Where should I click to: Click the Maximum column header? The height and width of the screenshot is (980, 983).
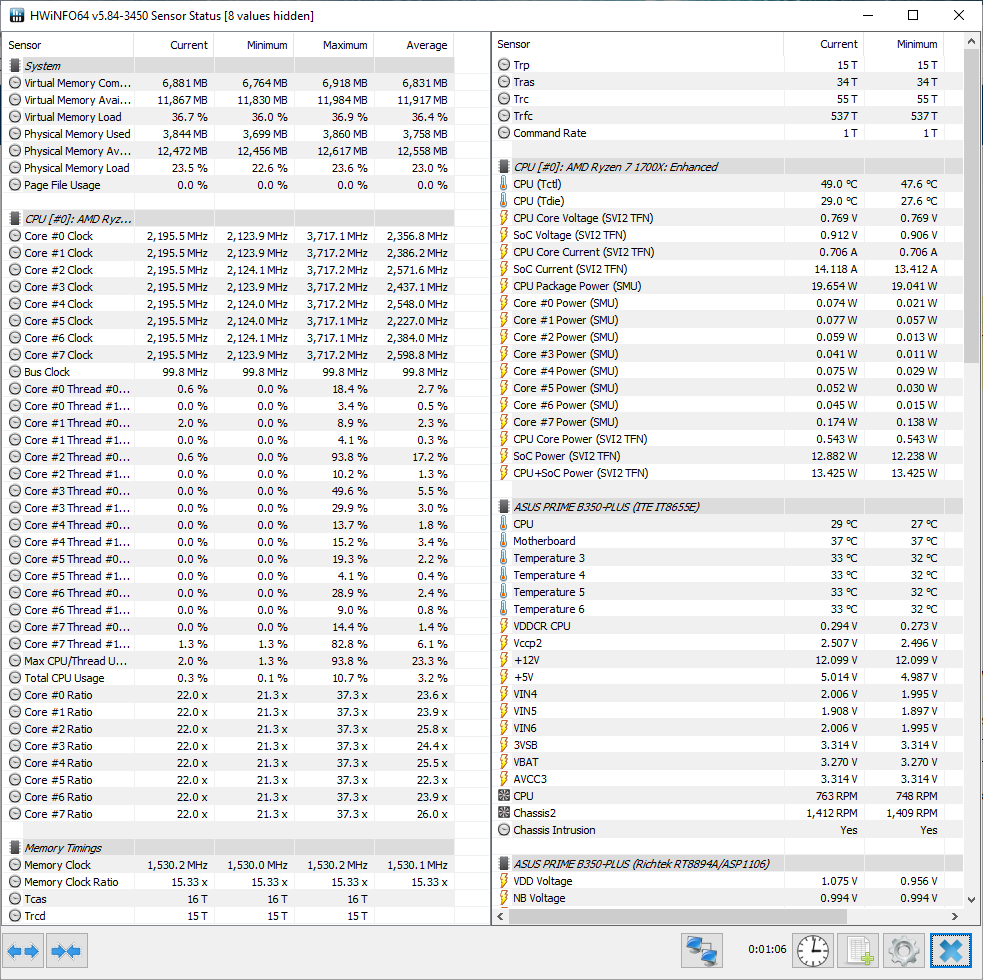tap(334, 45)
